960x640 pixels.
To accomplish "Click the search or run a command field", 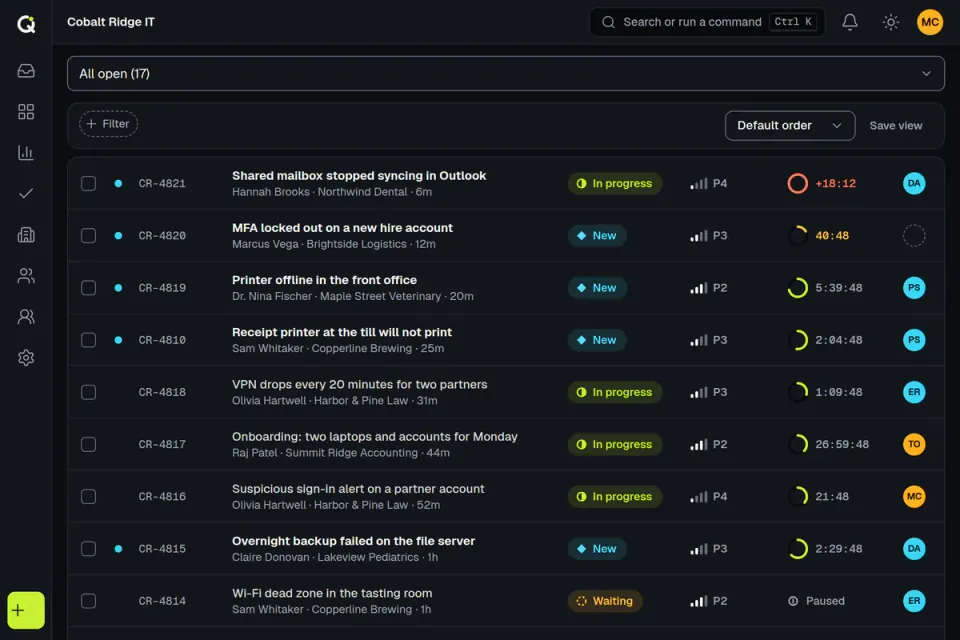I will point(707,22).
